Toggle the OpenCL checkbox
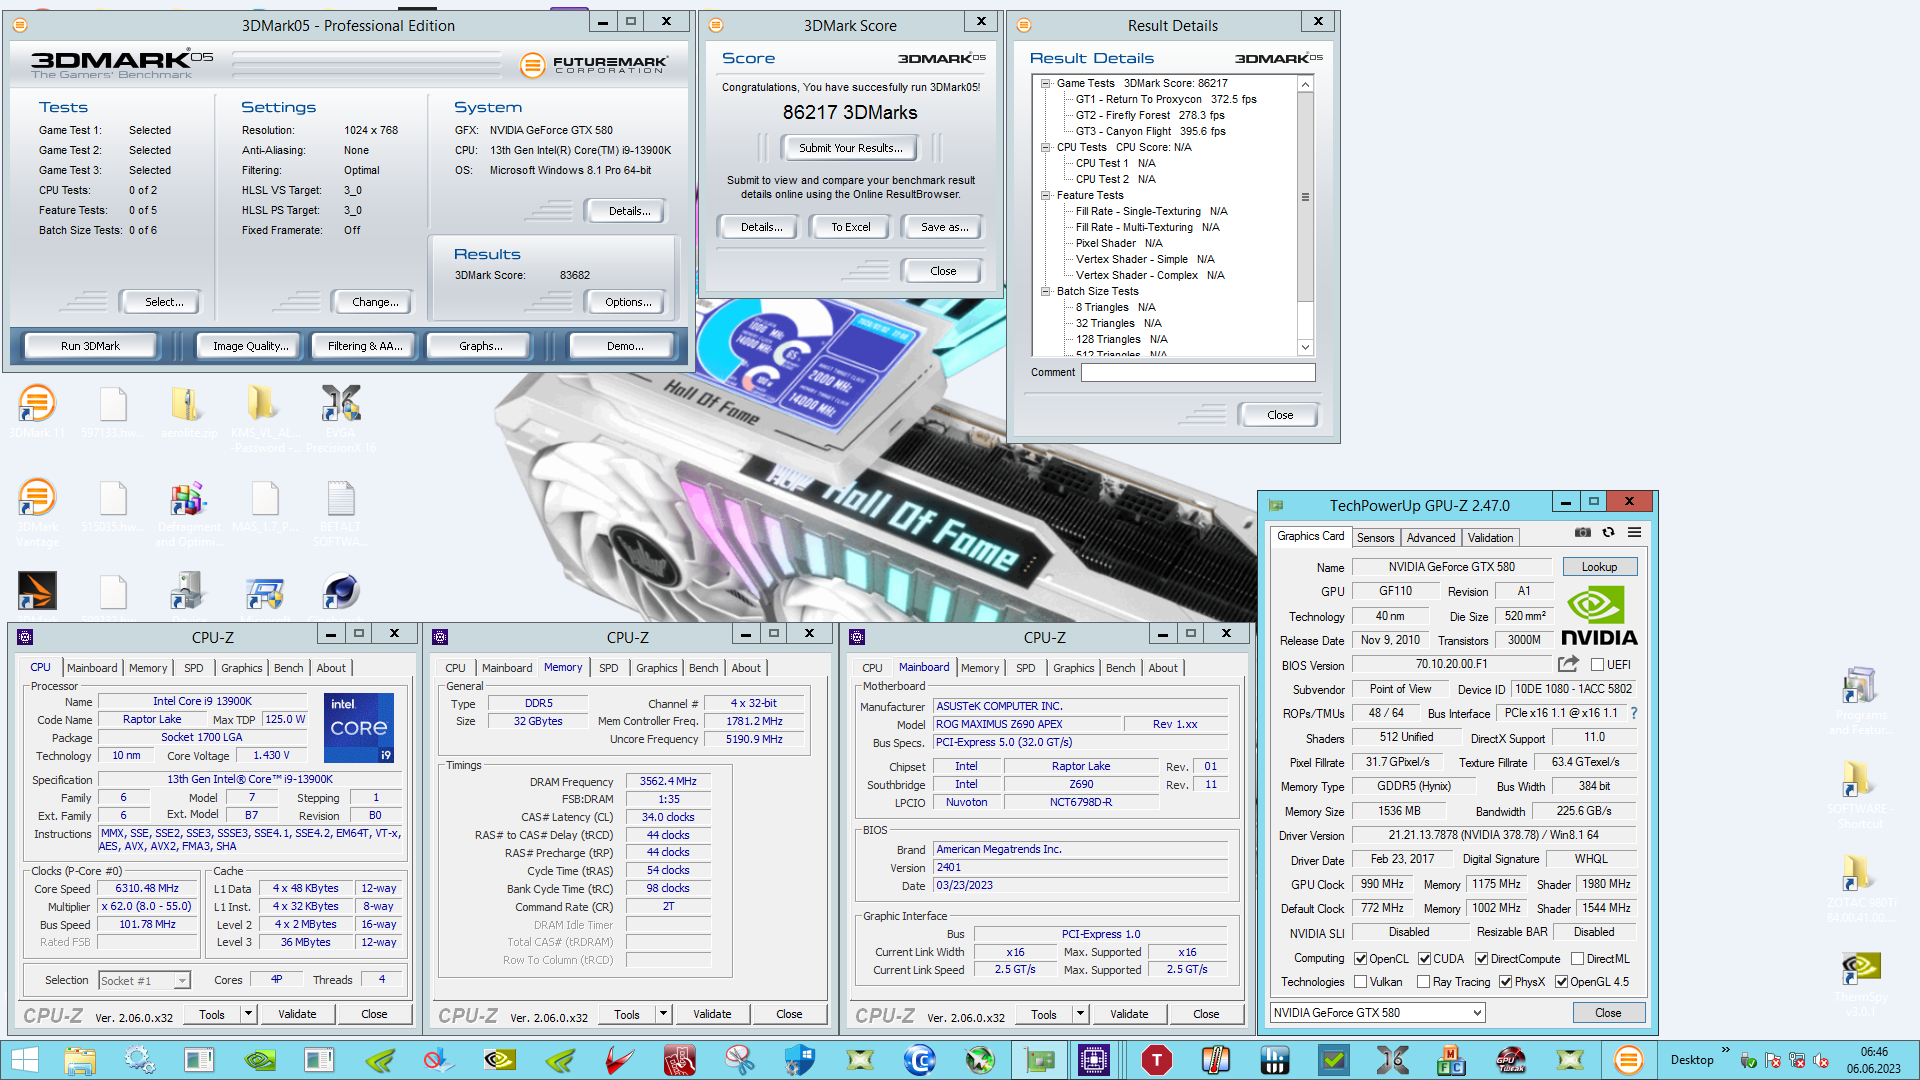Image resolution: width=1920 pixels, height=1080 pixels. click(1360, 959)
